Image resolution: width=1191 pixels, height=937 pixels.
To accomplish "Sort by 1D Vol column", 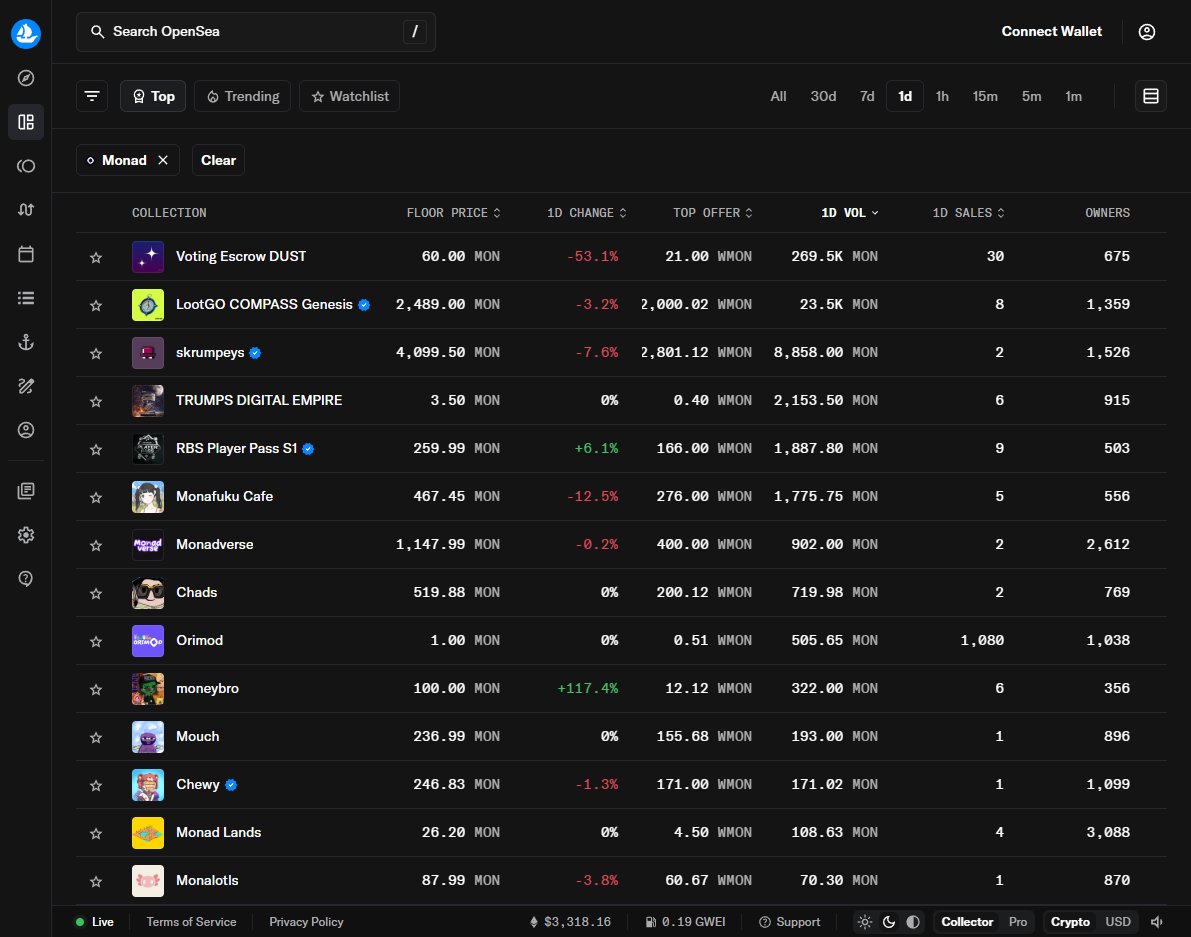I will pos(849,213).
